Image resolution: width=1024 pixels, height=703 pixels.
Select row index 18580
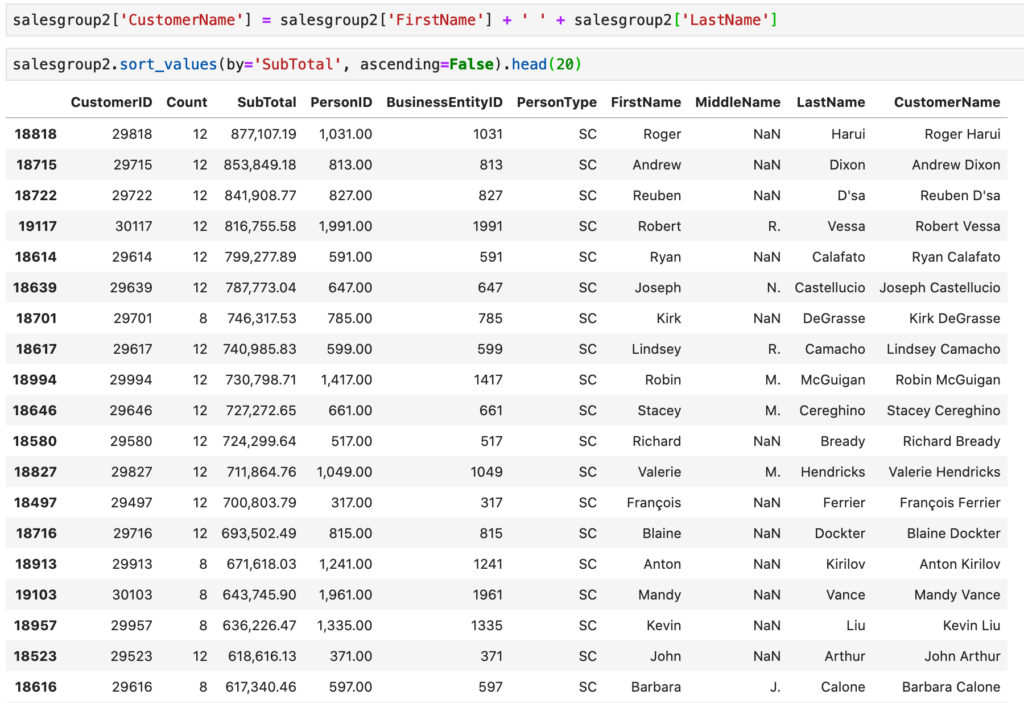click(35, 441)
